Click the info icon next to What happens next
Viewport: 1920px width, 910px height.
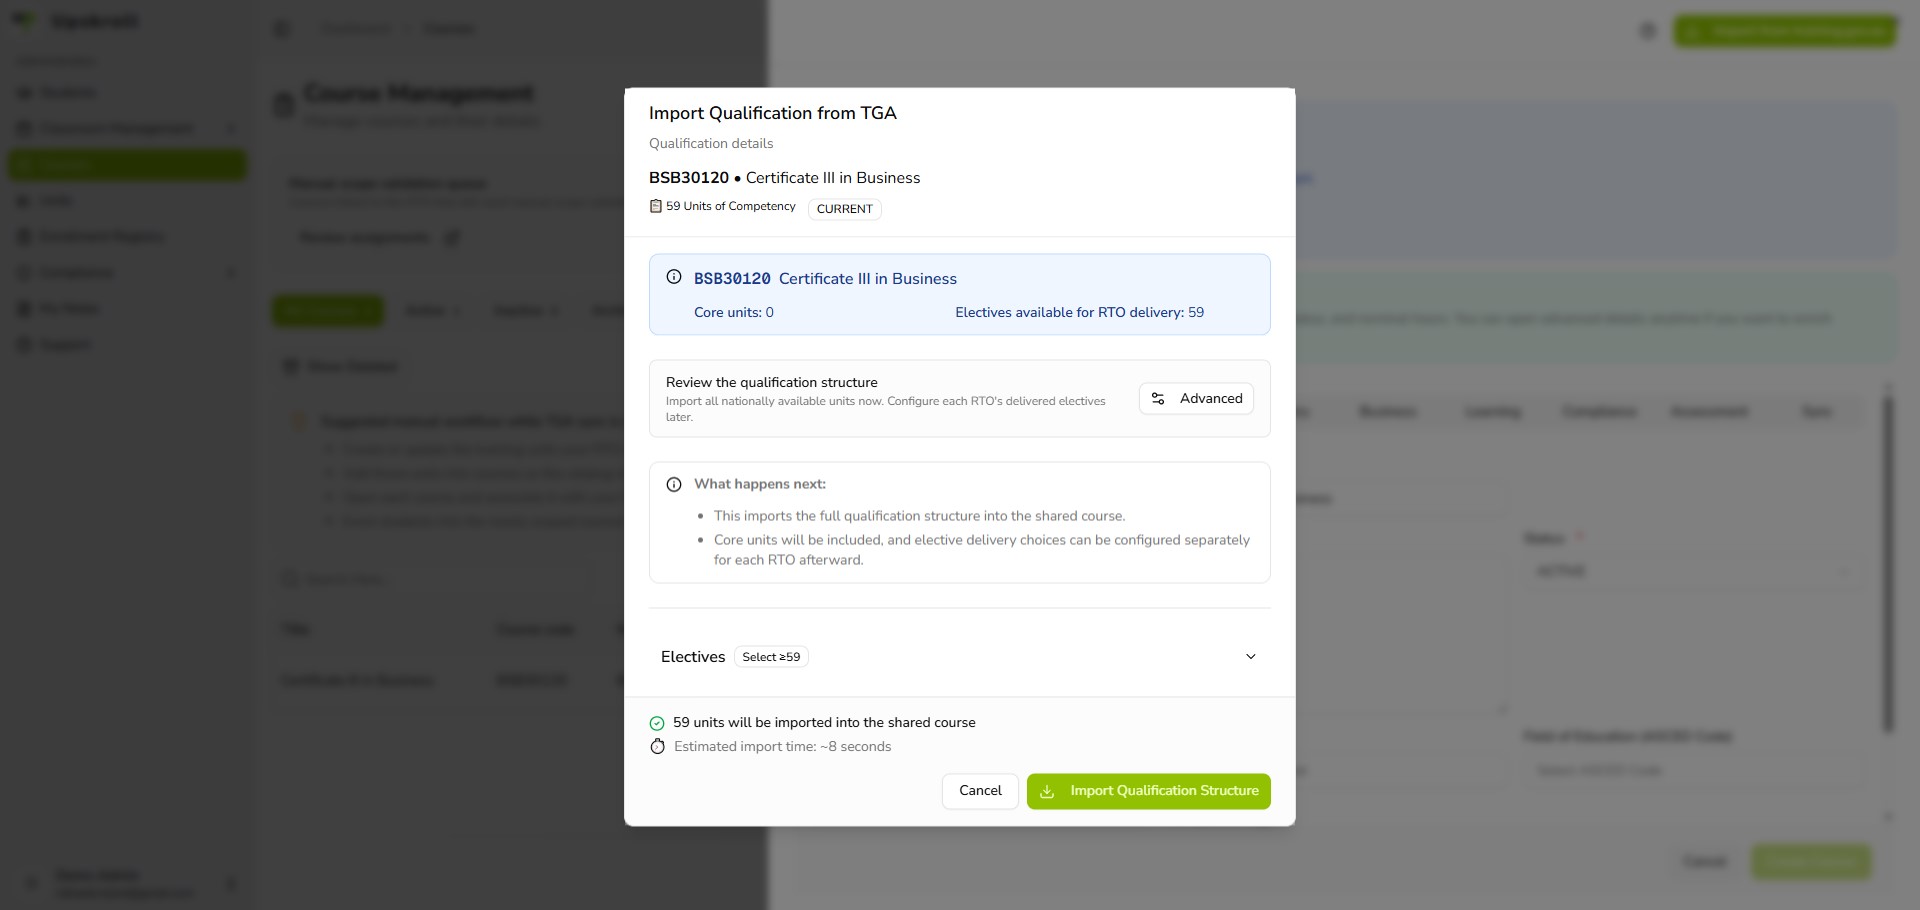click(x=674, y=484)
